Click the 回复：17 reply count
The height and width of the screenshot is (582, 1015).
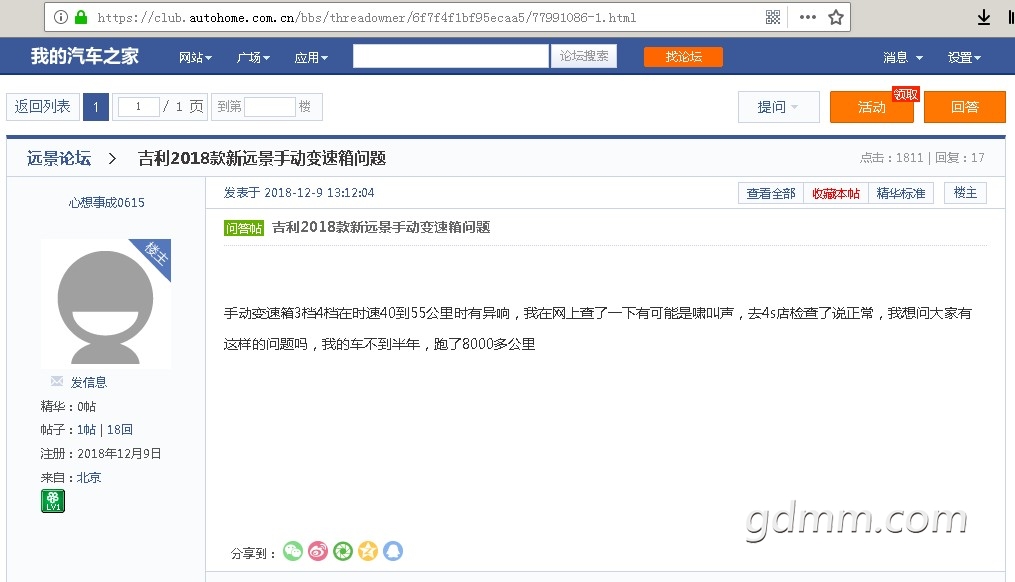tap(959, 157)
